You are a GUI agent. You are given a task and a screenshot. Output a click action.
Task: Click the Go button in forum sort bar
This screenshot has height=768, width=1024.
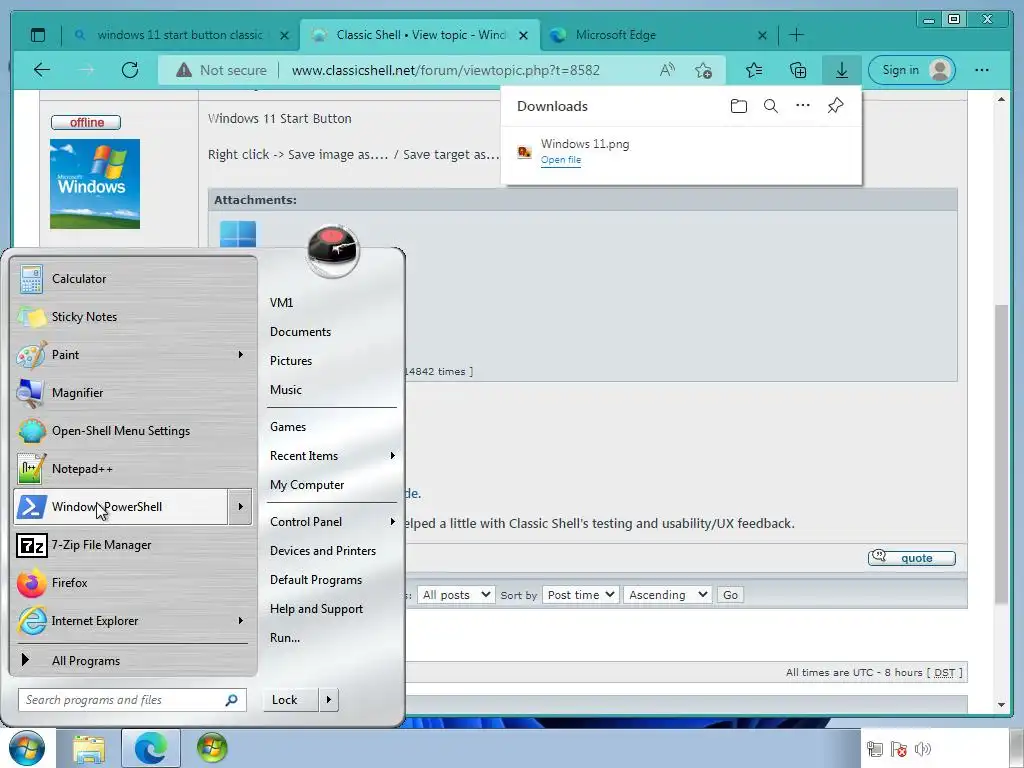(x=730, y=595)
